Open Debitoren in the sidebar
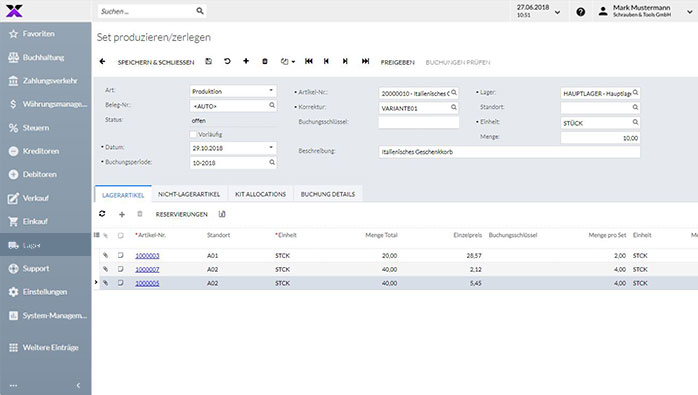The image size is (698, 395). point(45,175)
